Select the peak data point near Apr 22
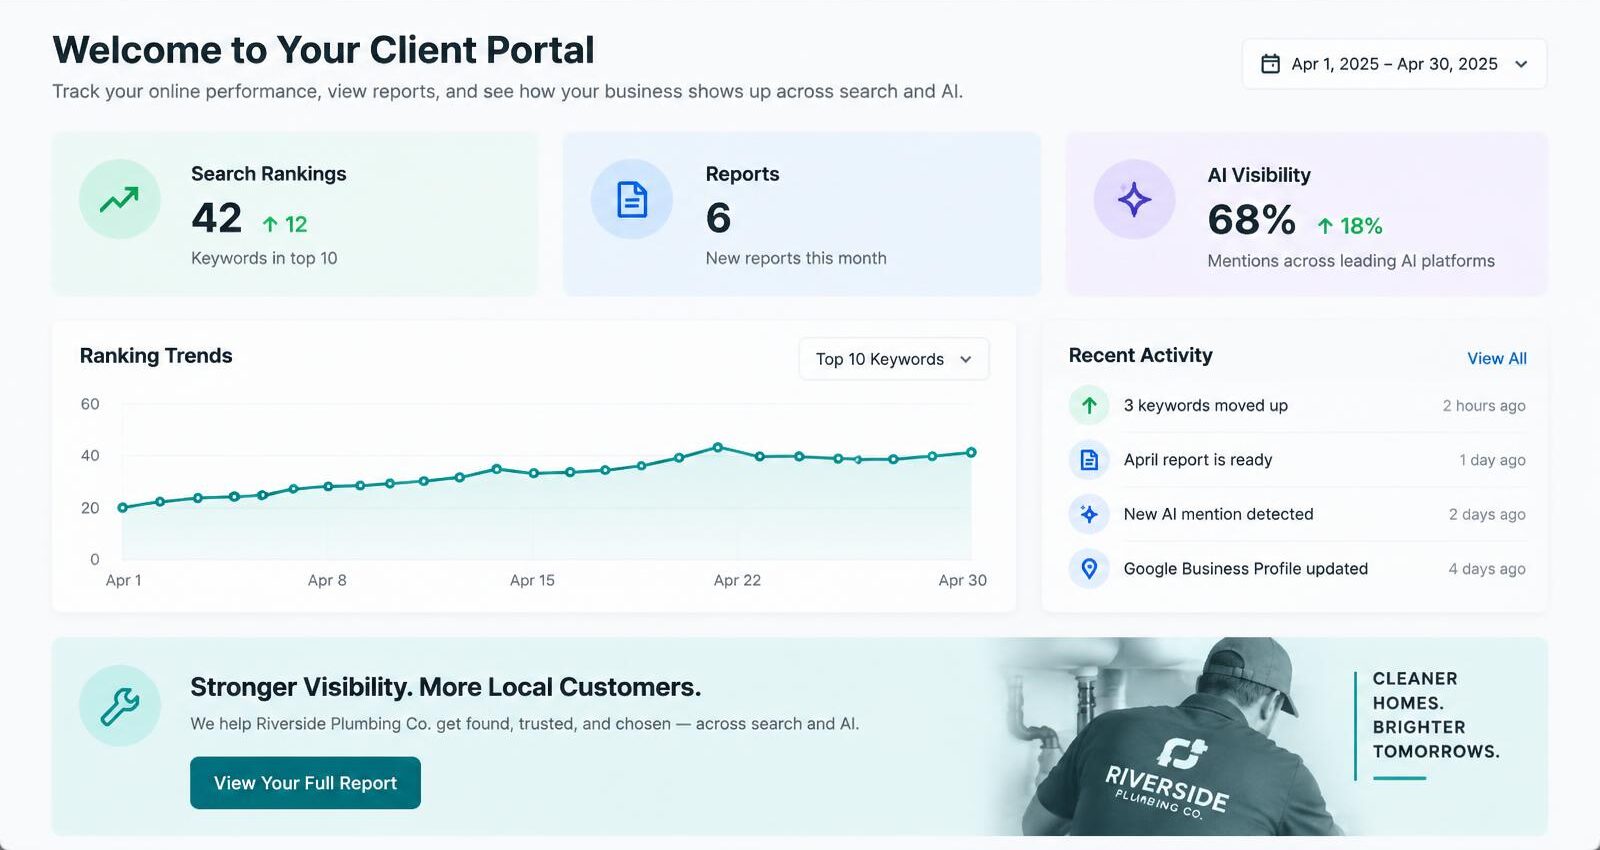Screen dimensions: 1600x850 718,447
